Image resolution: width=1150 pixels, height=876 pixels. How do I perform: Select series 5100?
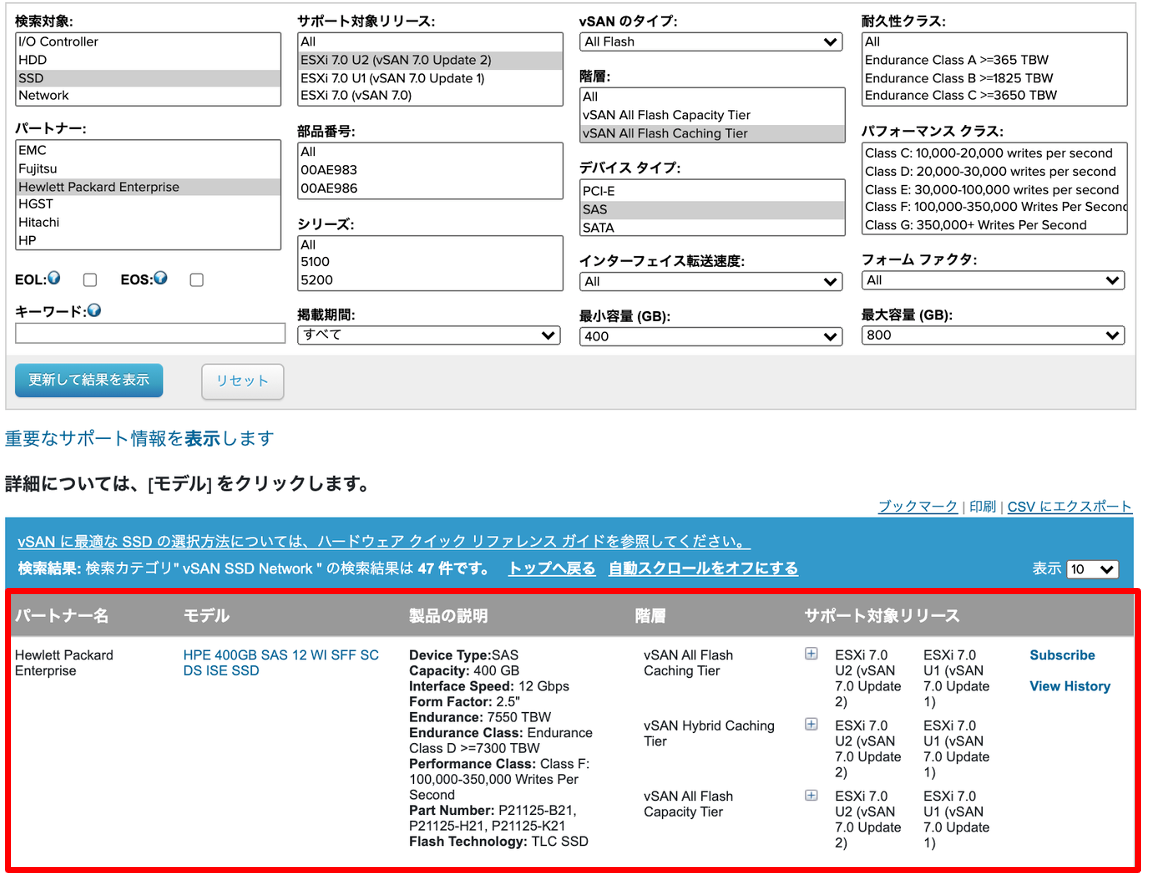pyautogui.click(x=430, y=262)
